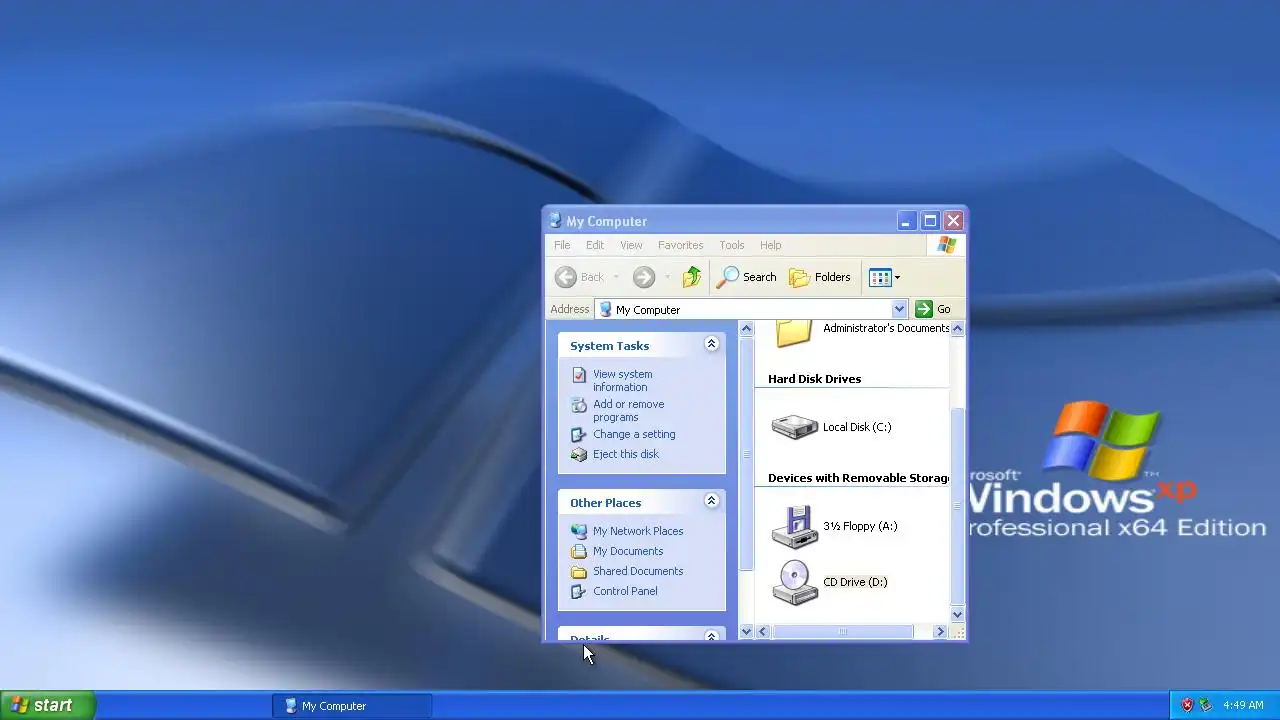The image size is (1280, 720).
Task: Click task pane scroll down arrow
Action: 746,632
